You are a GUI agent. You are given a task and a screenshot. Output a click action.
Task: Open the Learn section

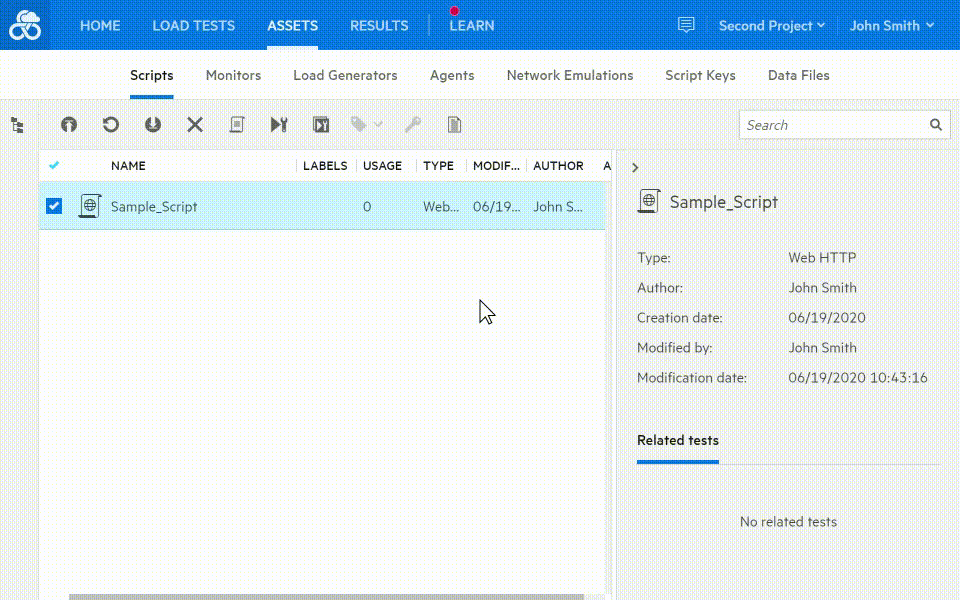tap(471, 26)
